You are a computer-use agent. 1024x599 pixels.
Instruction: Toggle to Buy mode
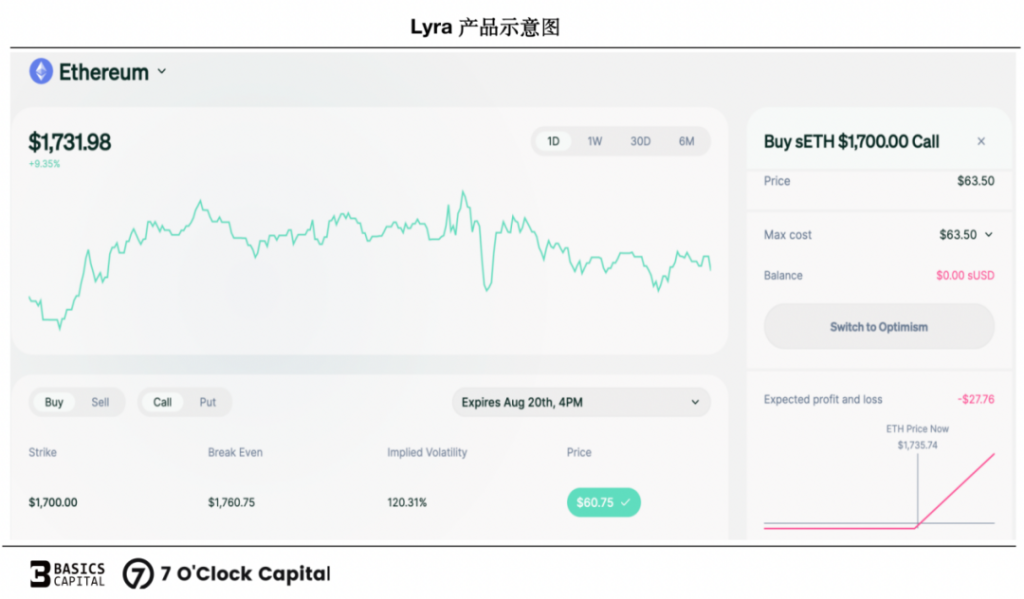click(x=54, y=402)
